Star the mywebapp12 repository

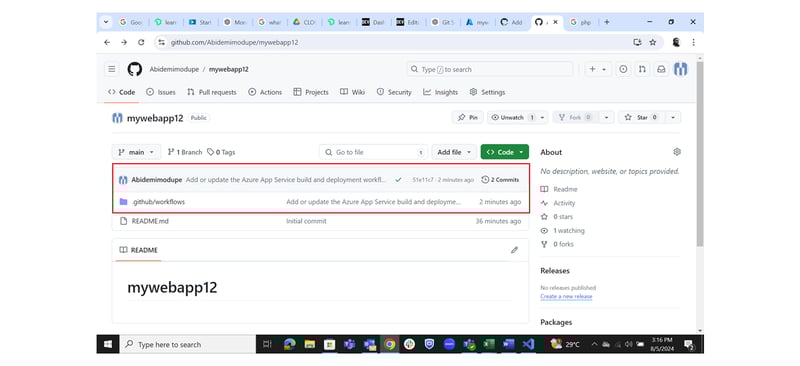tap(642, 117)
